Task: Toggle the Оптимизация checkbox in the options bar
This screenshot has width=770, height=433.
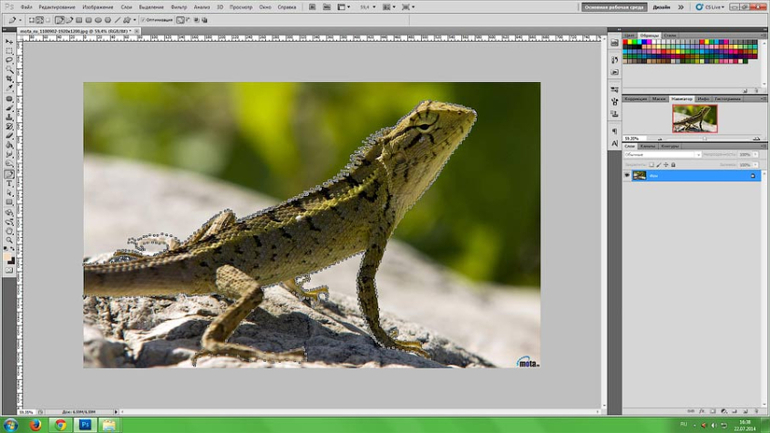Action: click(143, 20)
